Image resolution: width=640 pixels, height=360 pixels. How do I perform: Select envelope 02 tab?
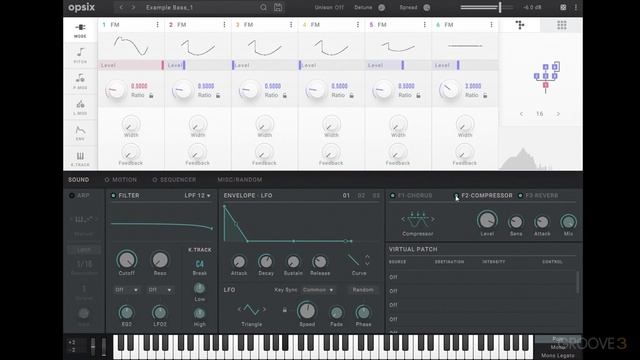point(361,196)
